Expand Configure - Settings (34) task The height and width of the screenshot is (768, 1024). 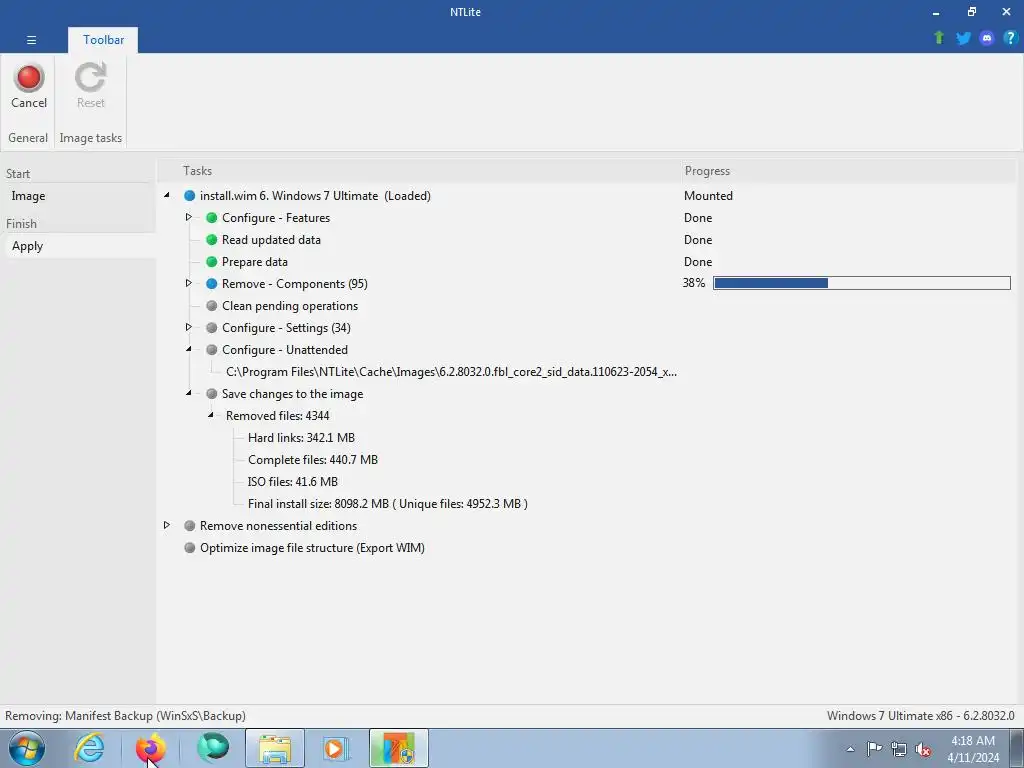(x=189, y=327)
